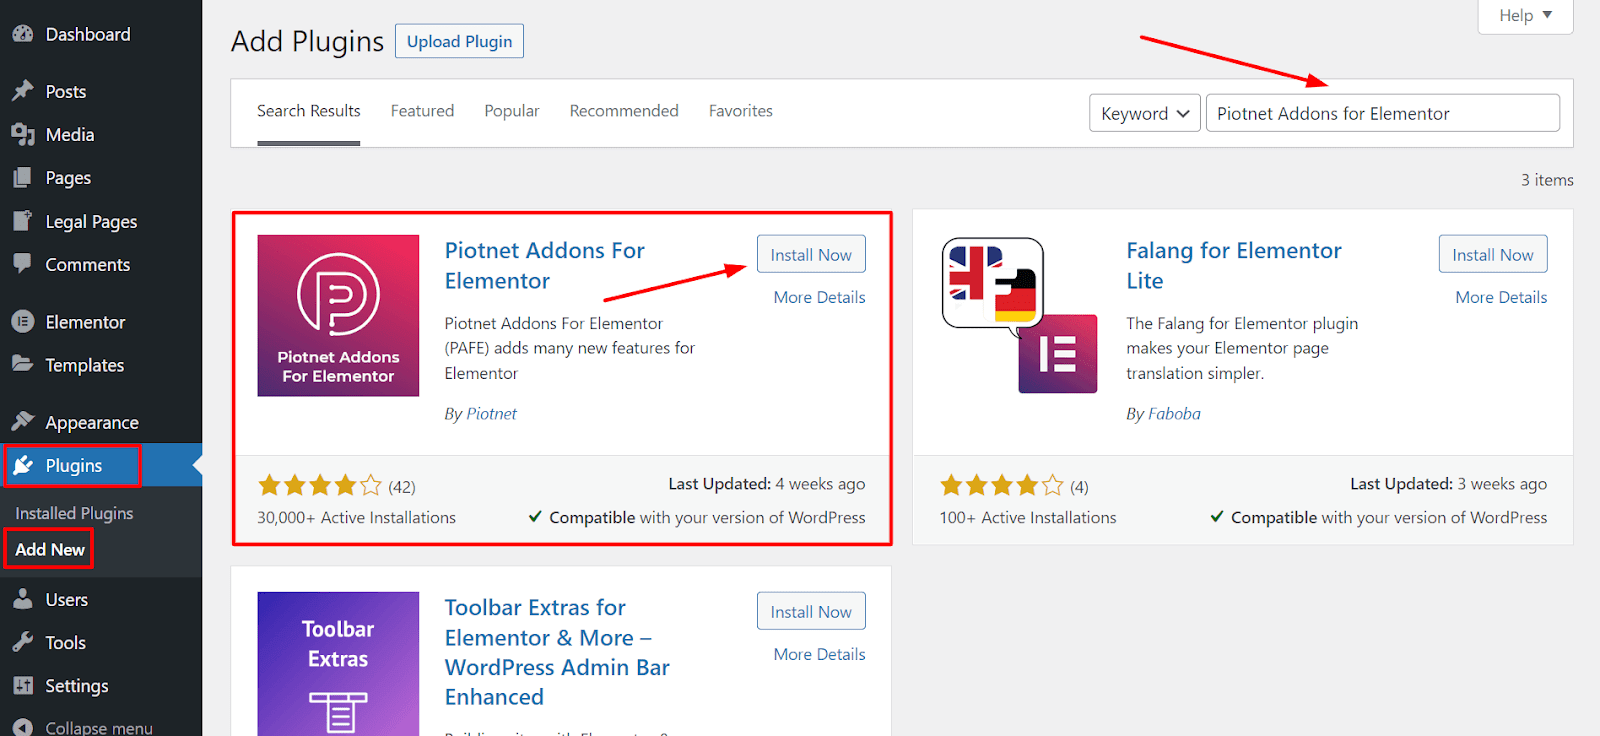Click the Settings sliders icon
Viewport: 1600px width, 736px height.
click(x=22, y=685)
